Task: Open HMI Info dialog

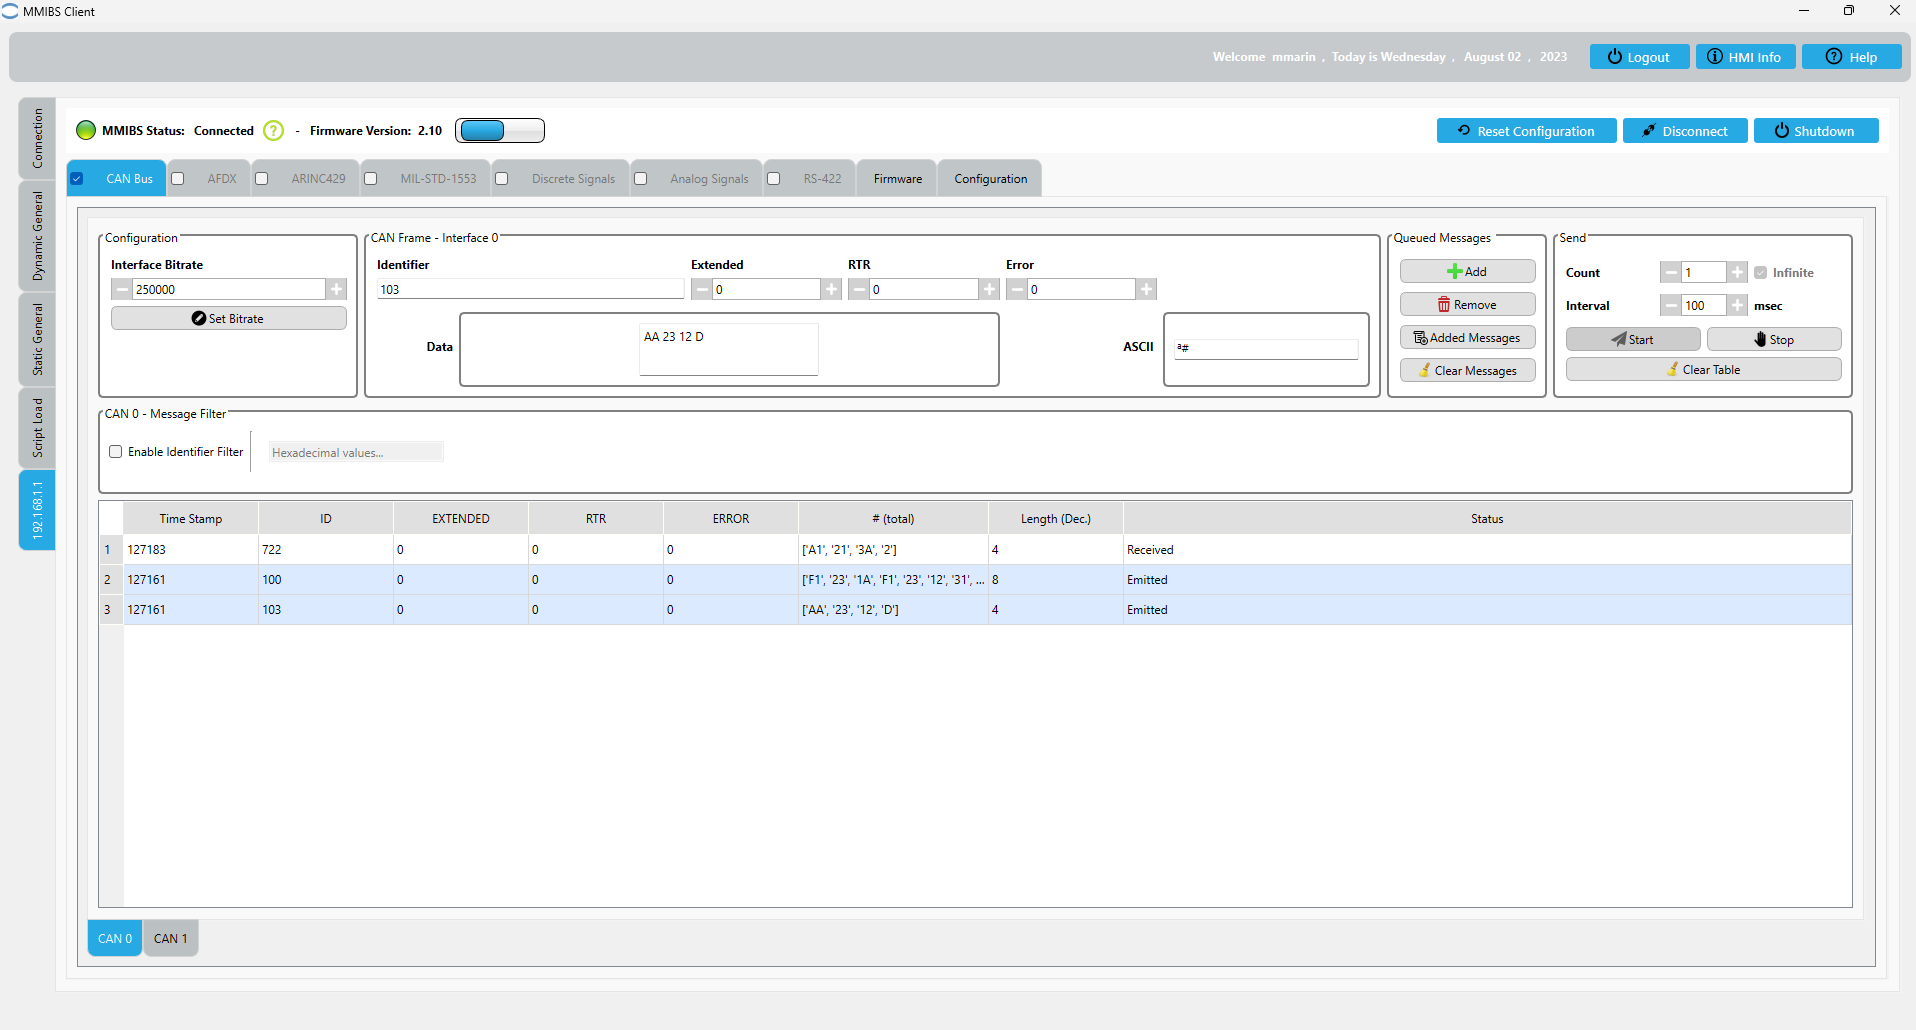Action: 1744,57
